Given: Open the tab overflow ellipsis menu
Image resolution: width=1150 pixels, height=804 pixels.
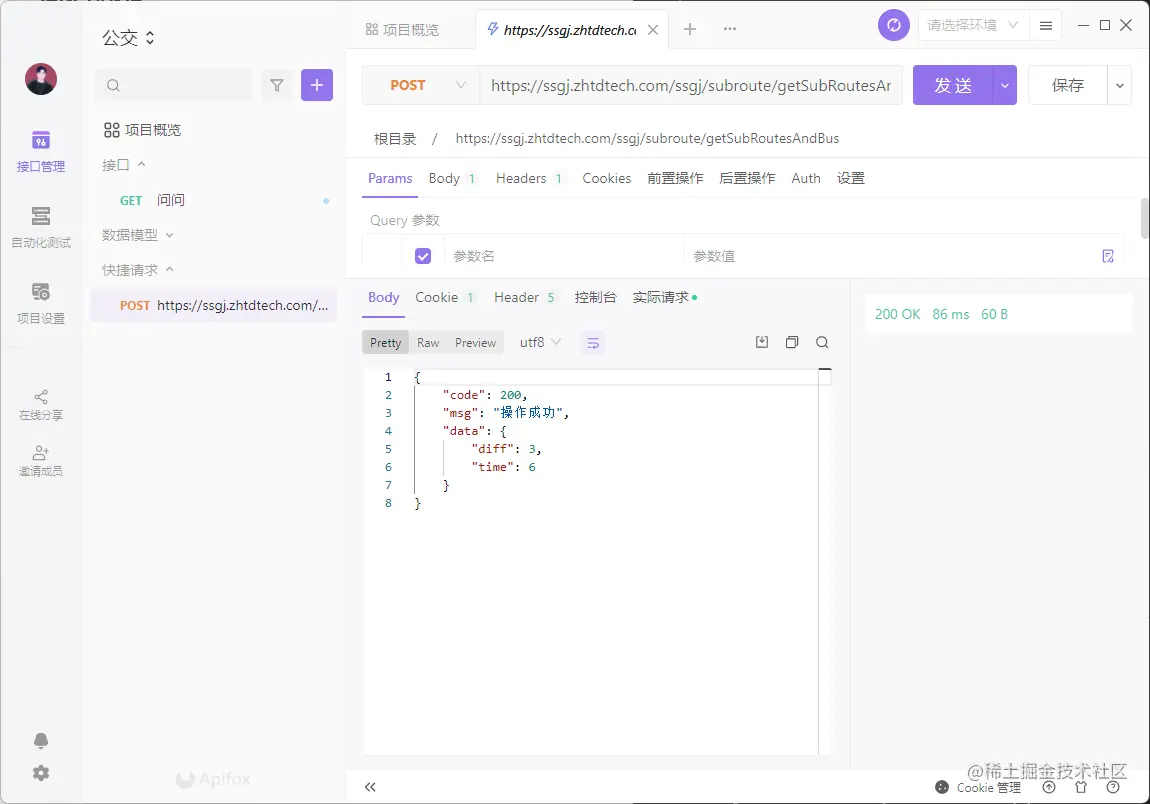Looking at the screenshot, I should pos(730,29).
